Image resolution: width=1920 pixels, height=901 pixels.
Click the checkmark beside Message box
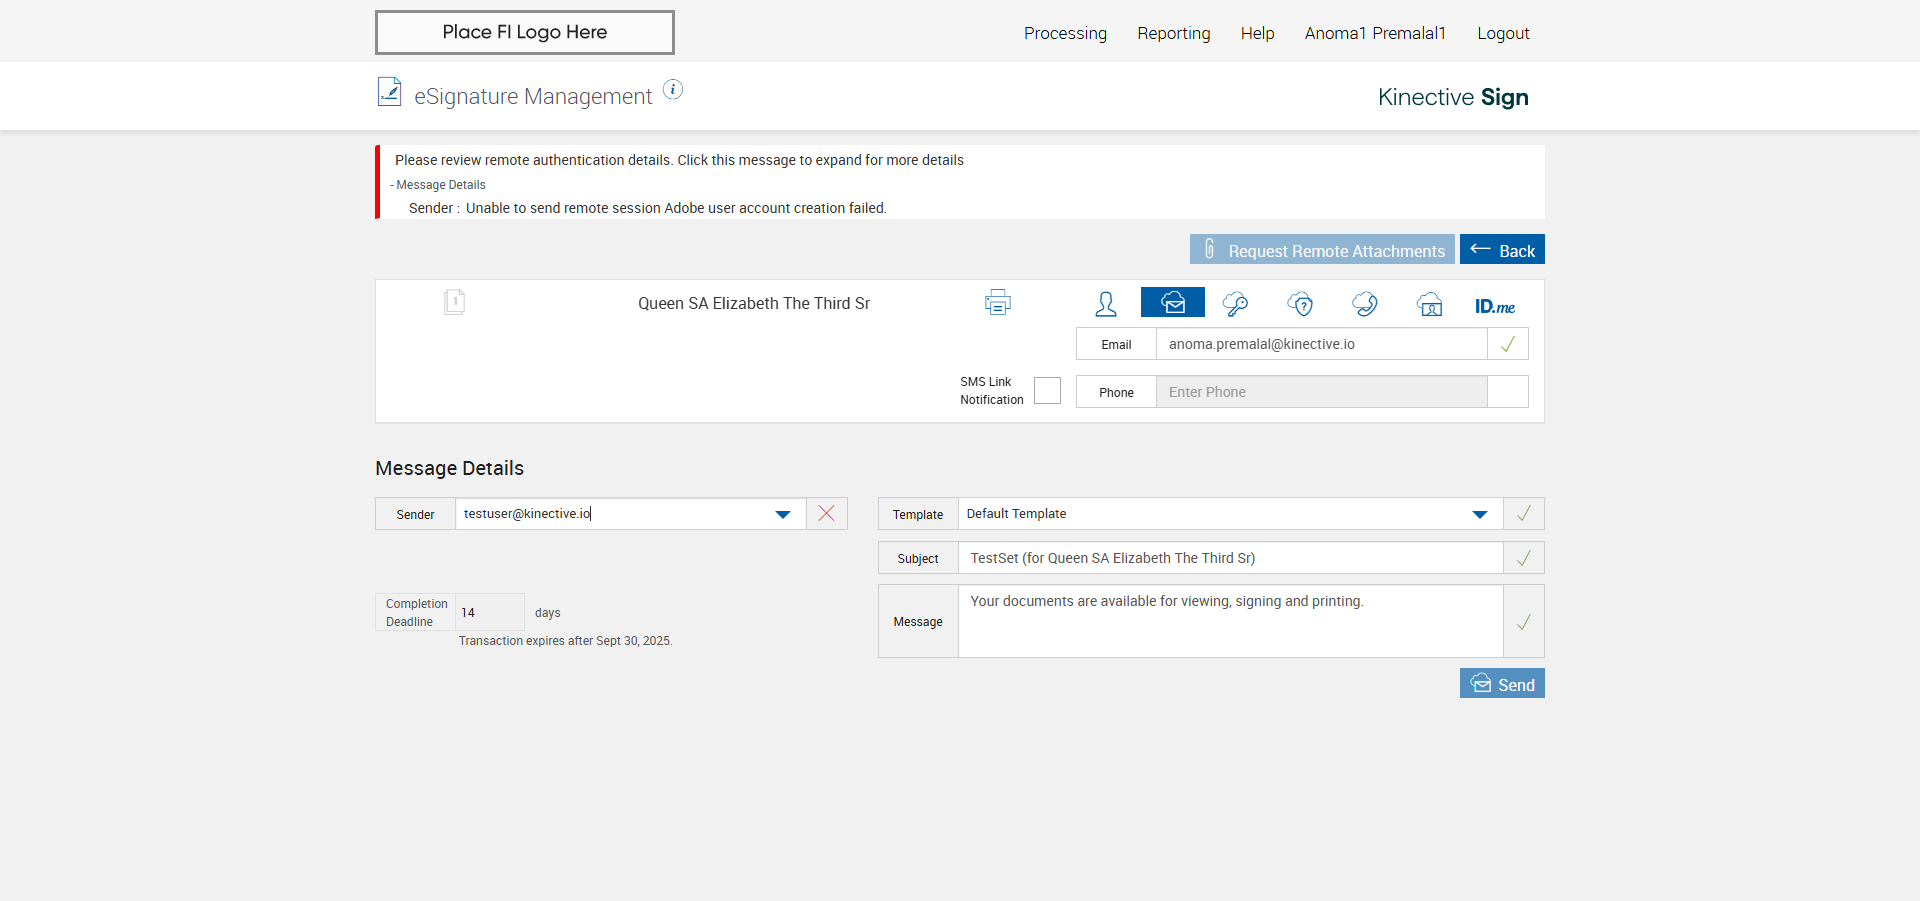(x=1524, y=621)
